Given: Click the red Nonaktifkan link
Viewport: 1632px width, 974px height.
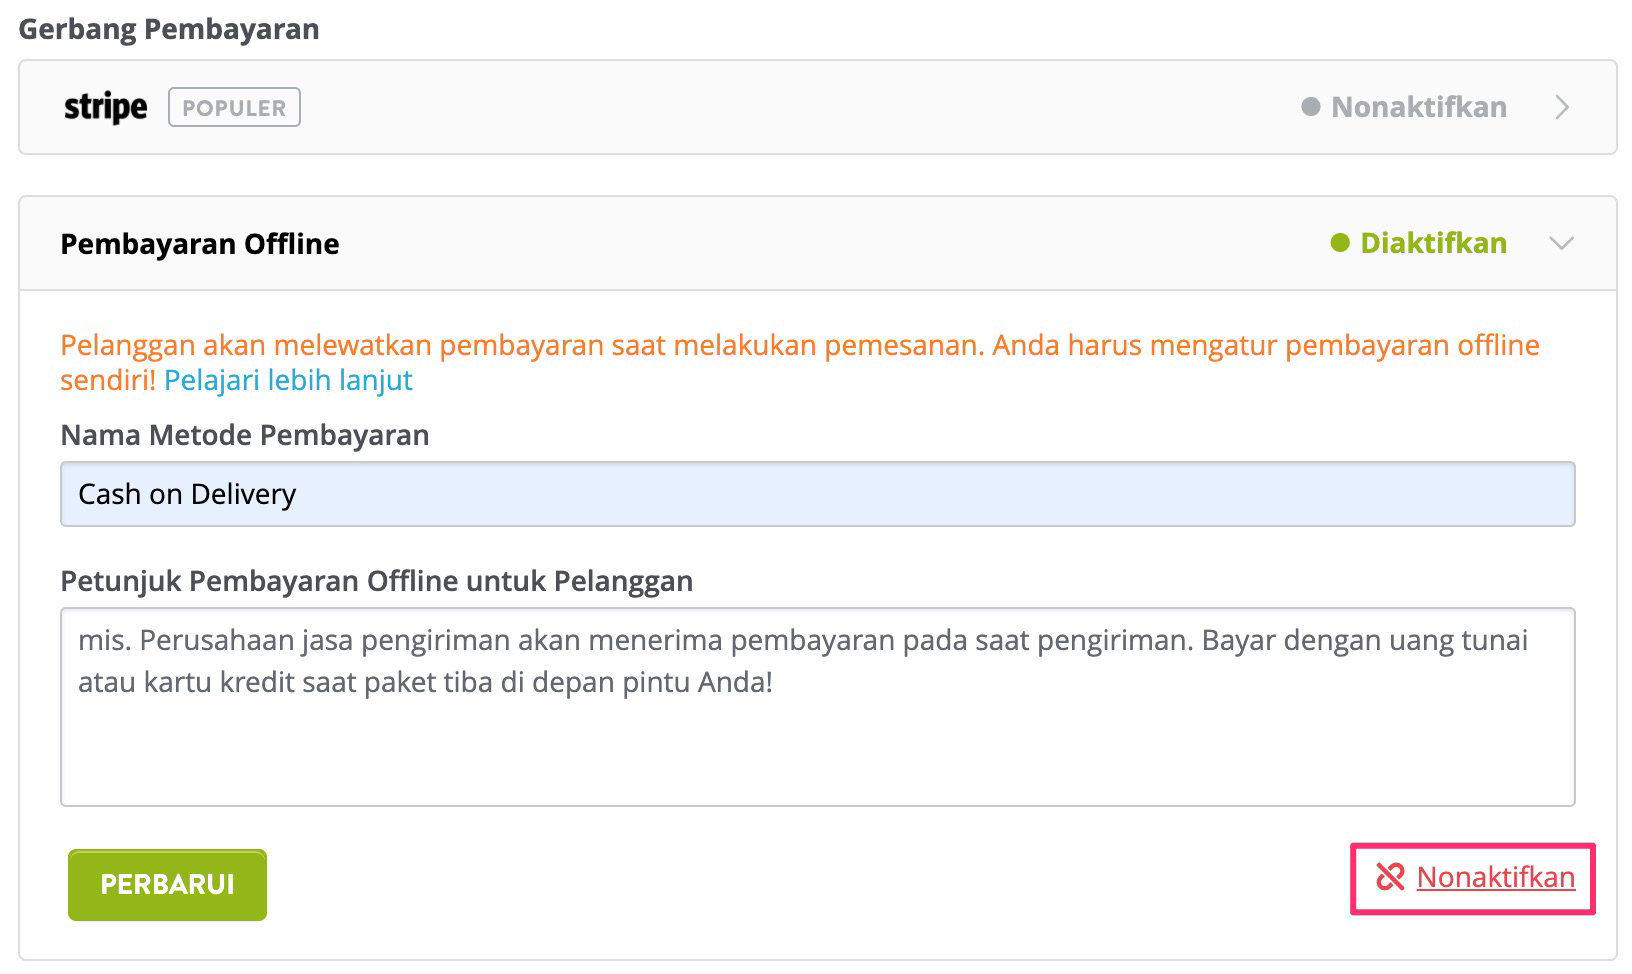Looking at the screenshot, I should point(1495,877).
